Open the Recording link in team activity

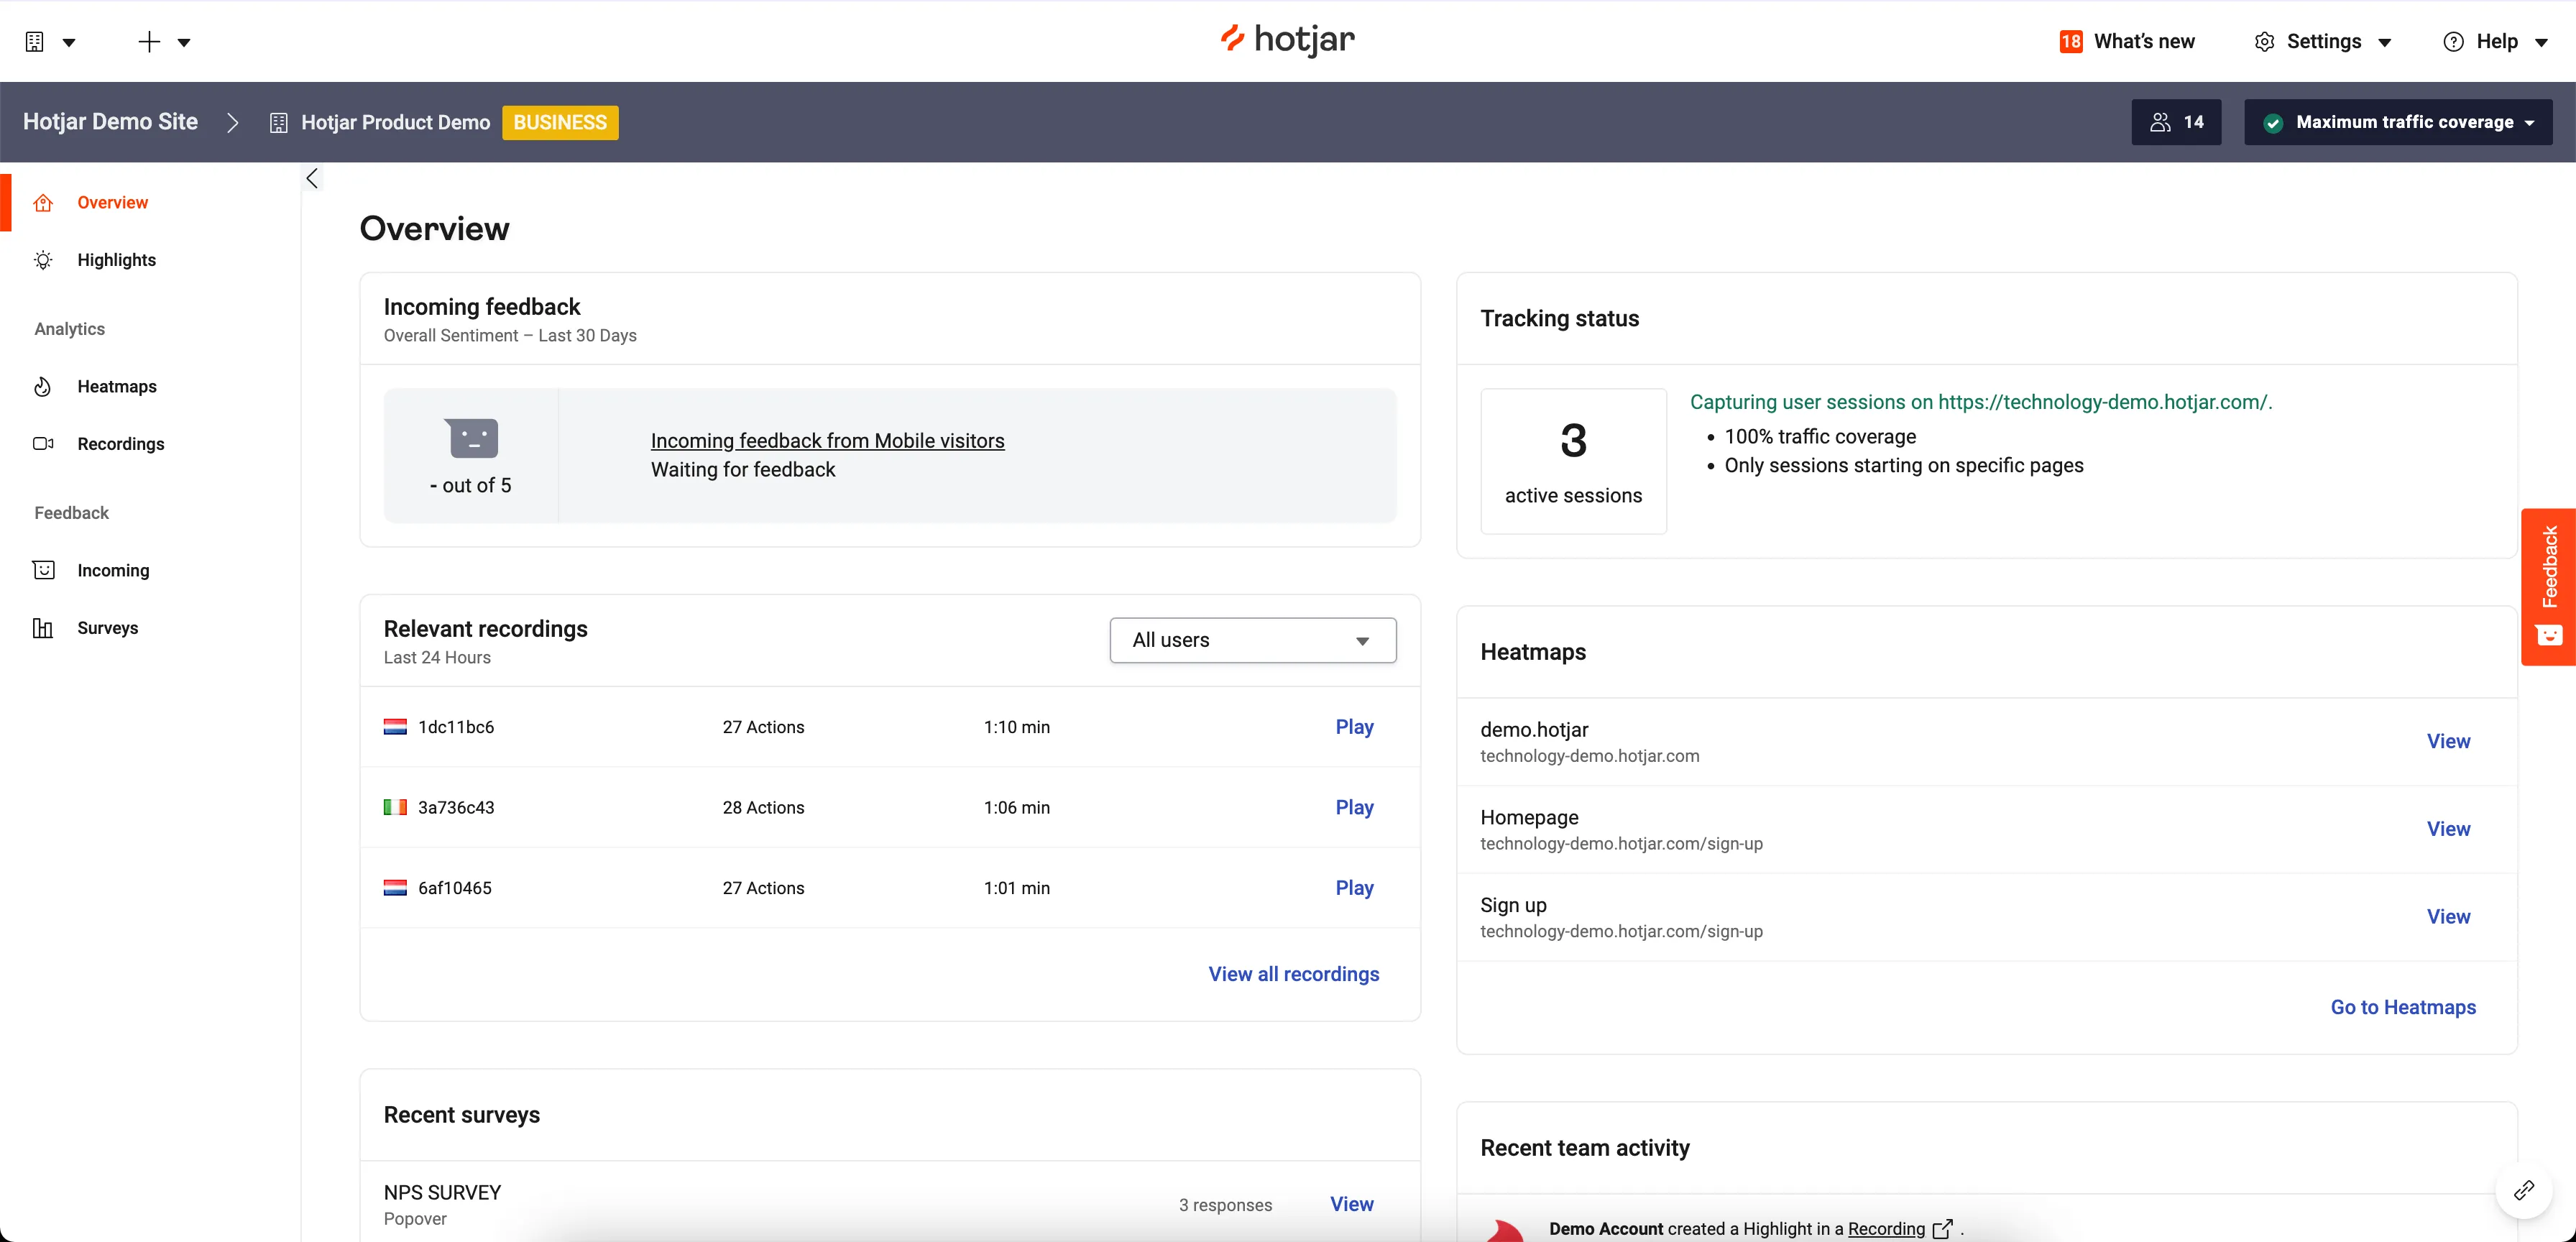point(1886,1229)
